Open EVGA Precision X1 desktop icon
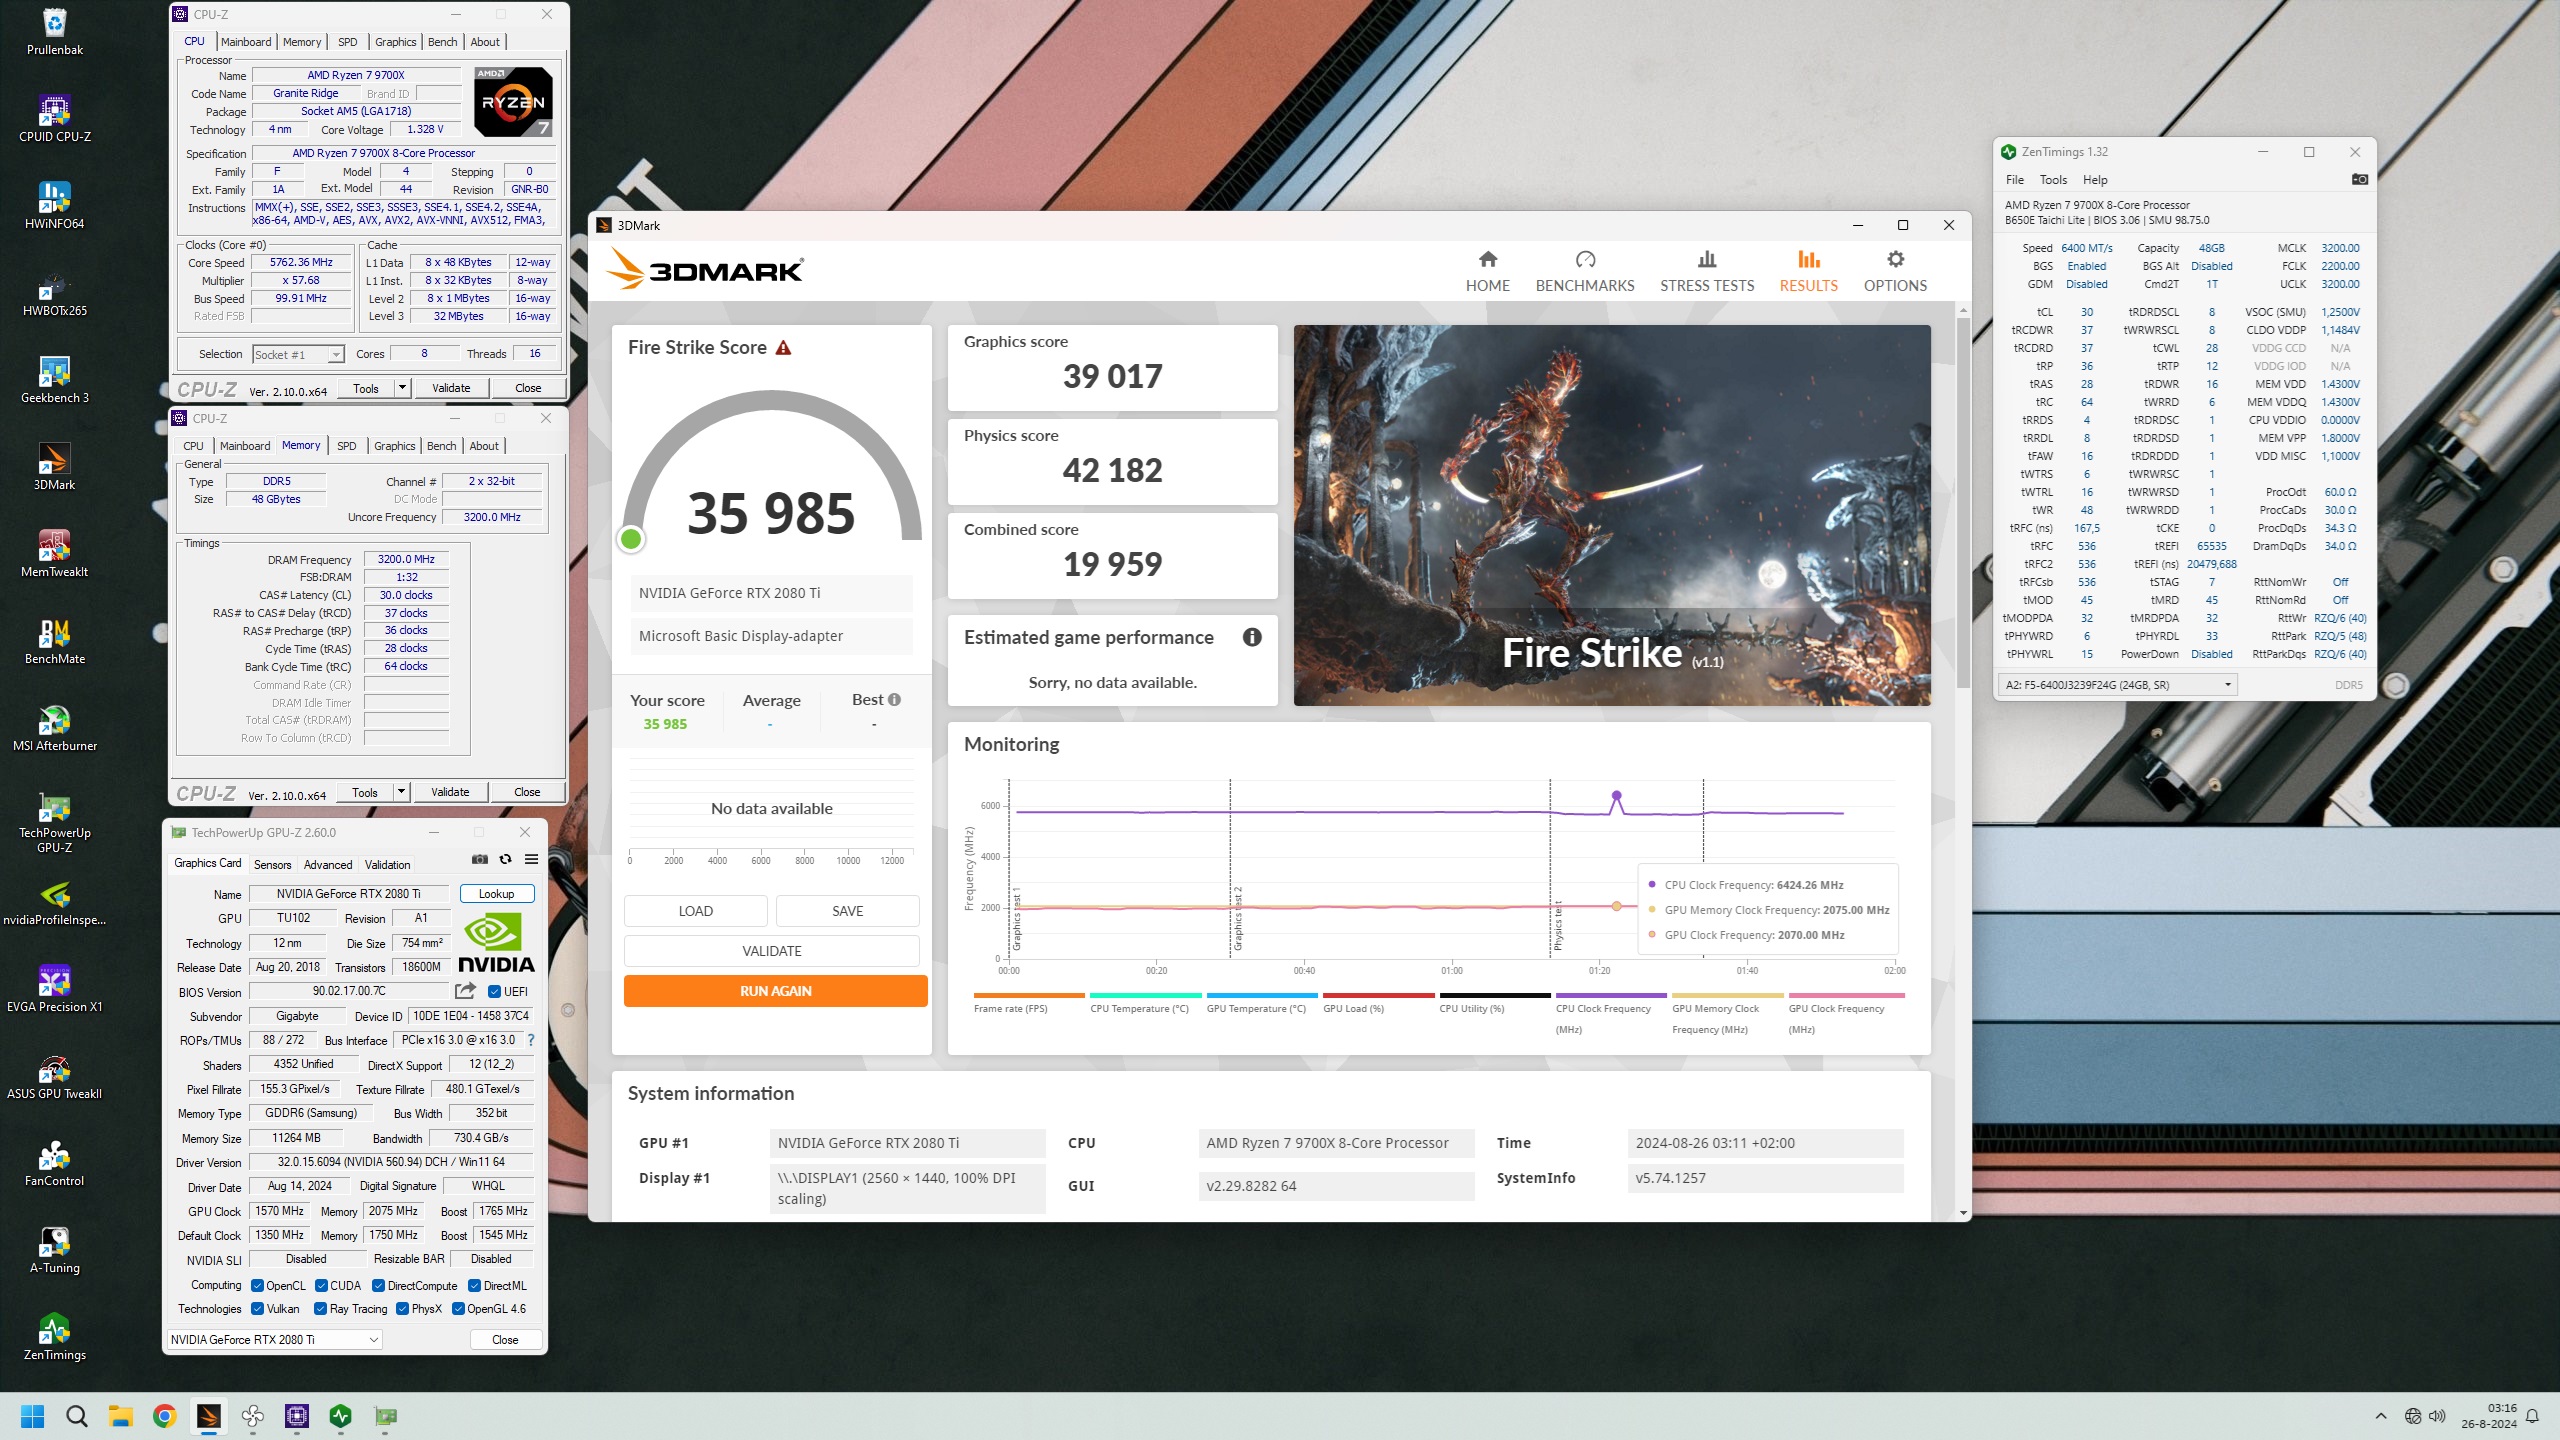 coord(54,989)
